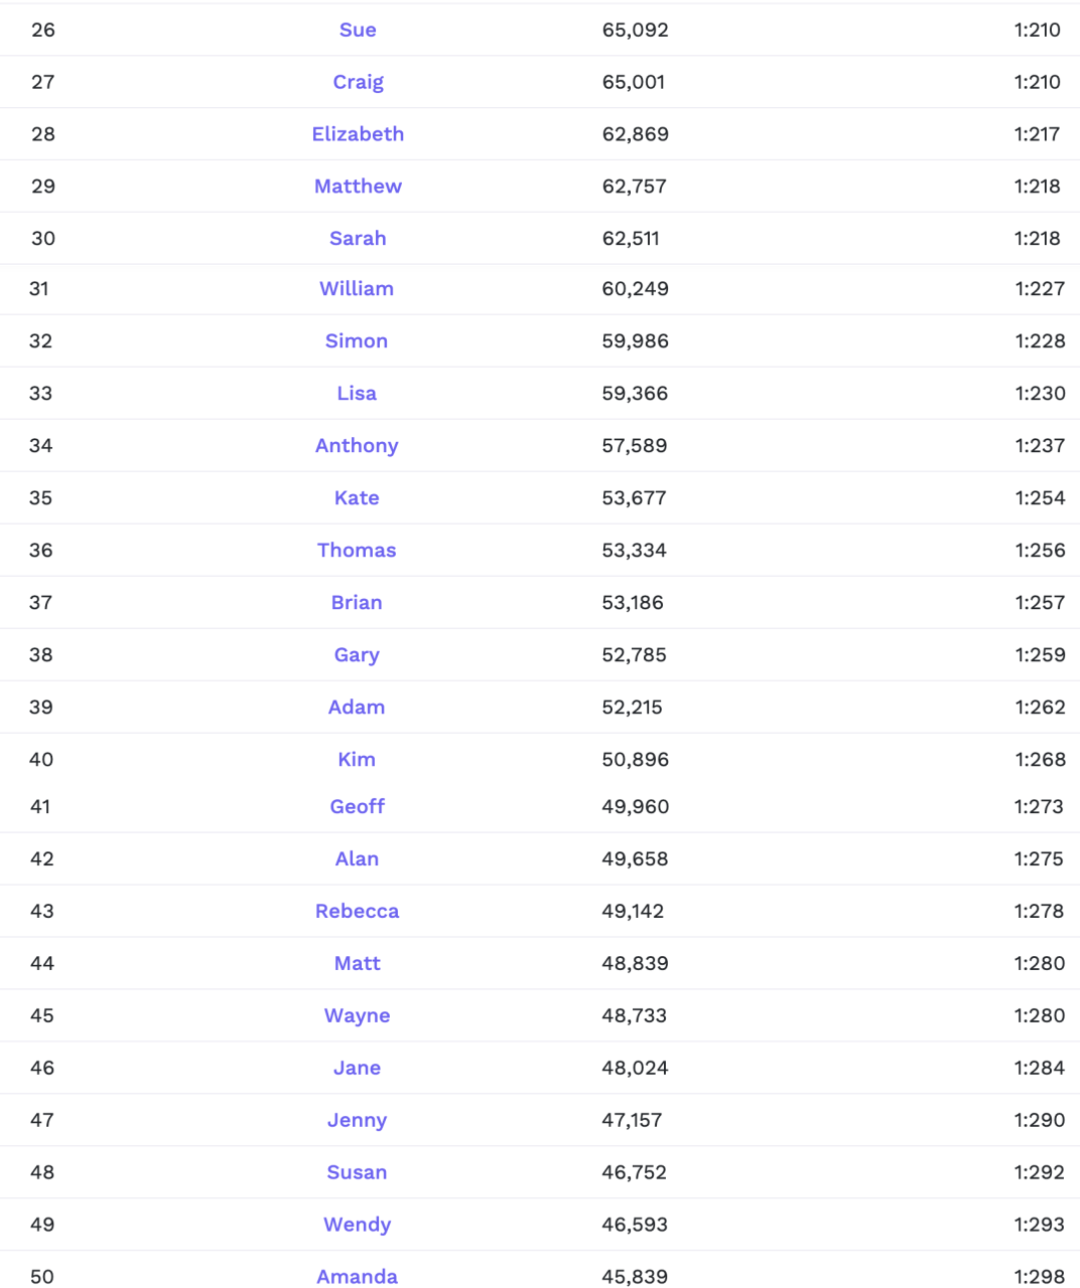Select the Rebecca name link
This screenshot has width=1080, height=1288.
(x=357, y=911)
